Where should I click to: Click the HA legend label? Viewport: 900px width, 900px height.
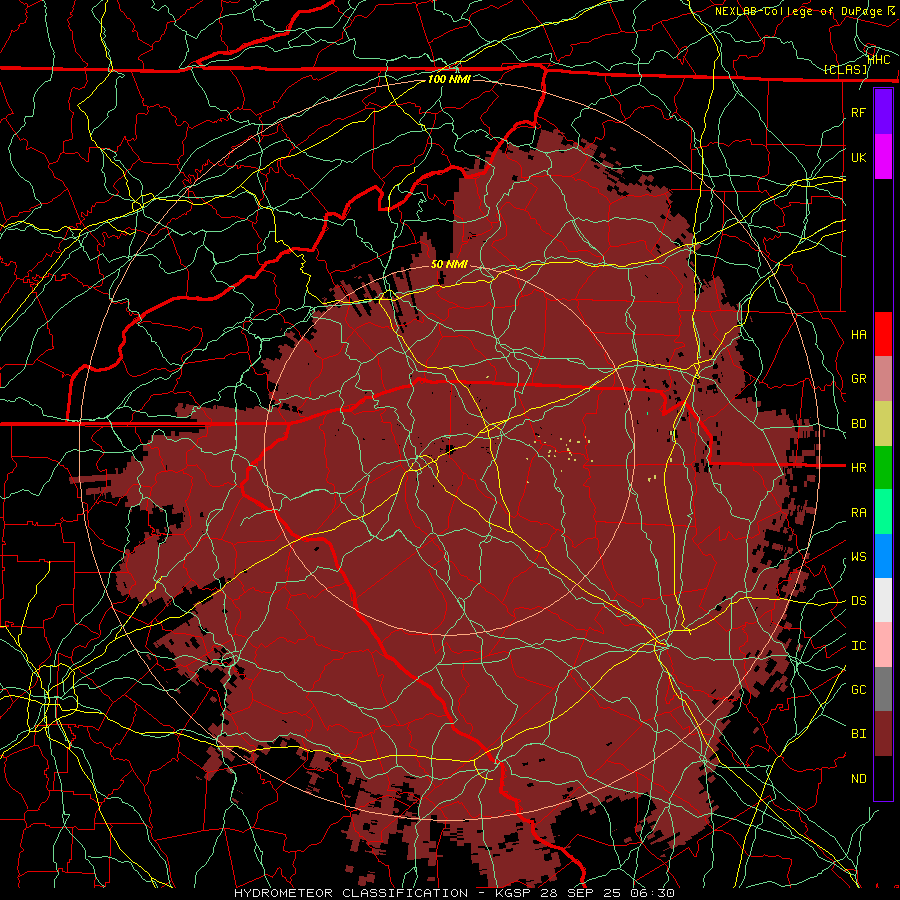[858, 335]
